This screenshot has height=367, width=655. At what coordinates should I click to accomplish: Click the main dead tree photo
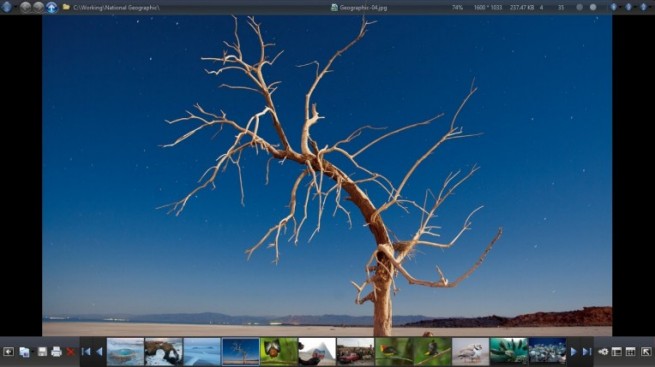[x=327, y=176]
